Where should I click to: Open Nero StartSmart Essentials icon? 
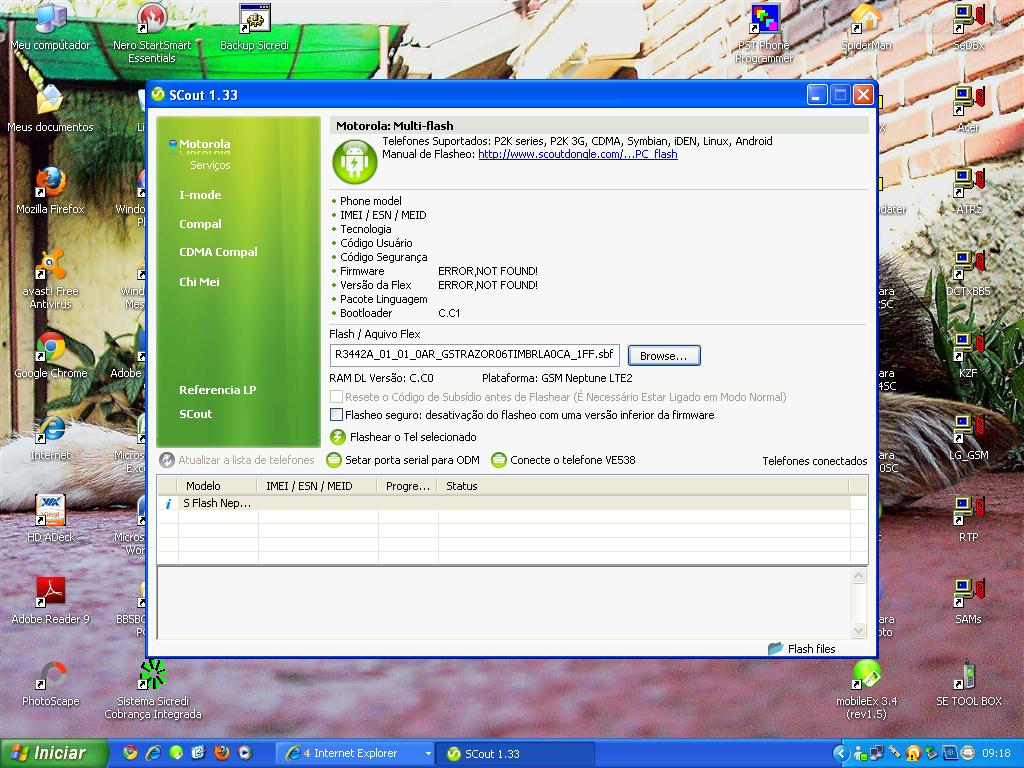tap(152, 33)
